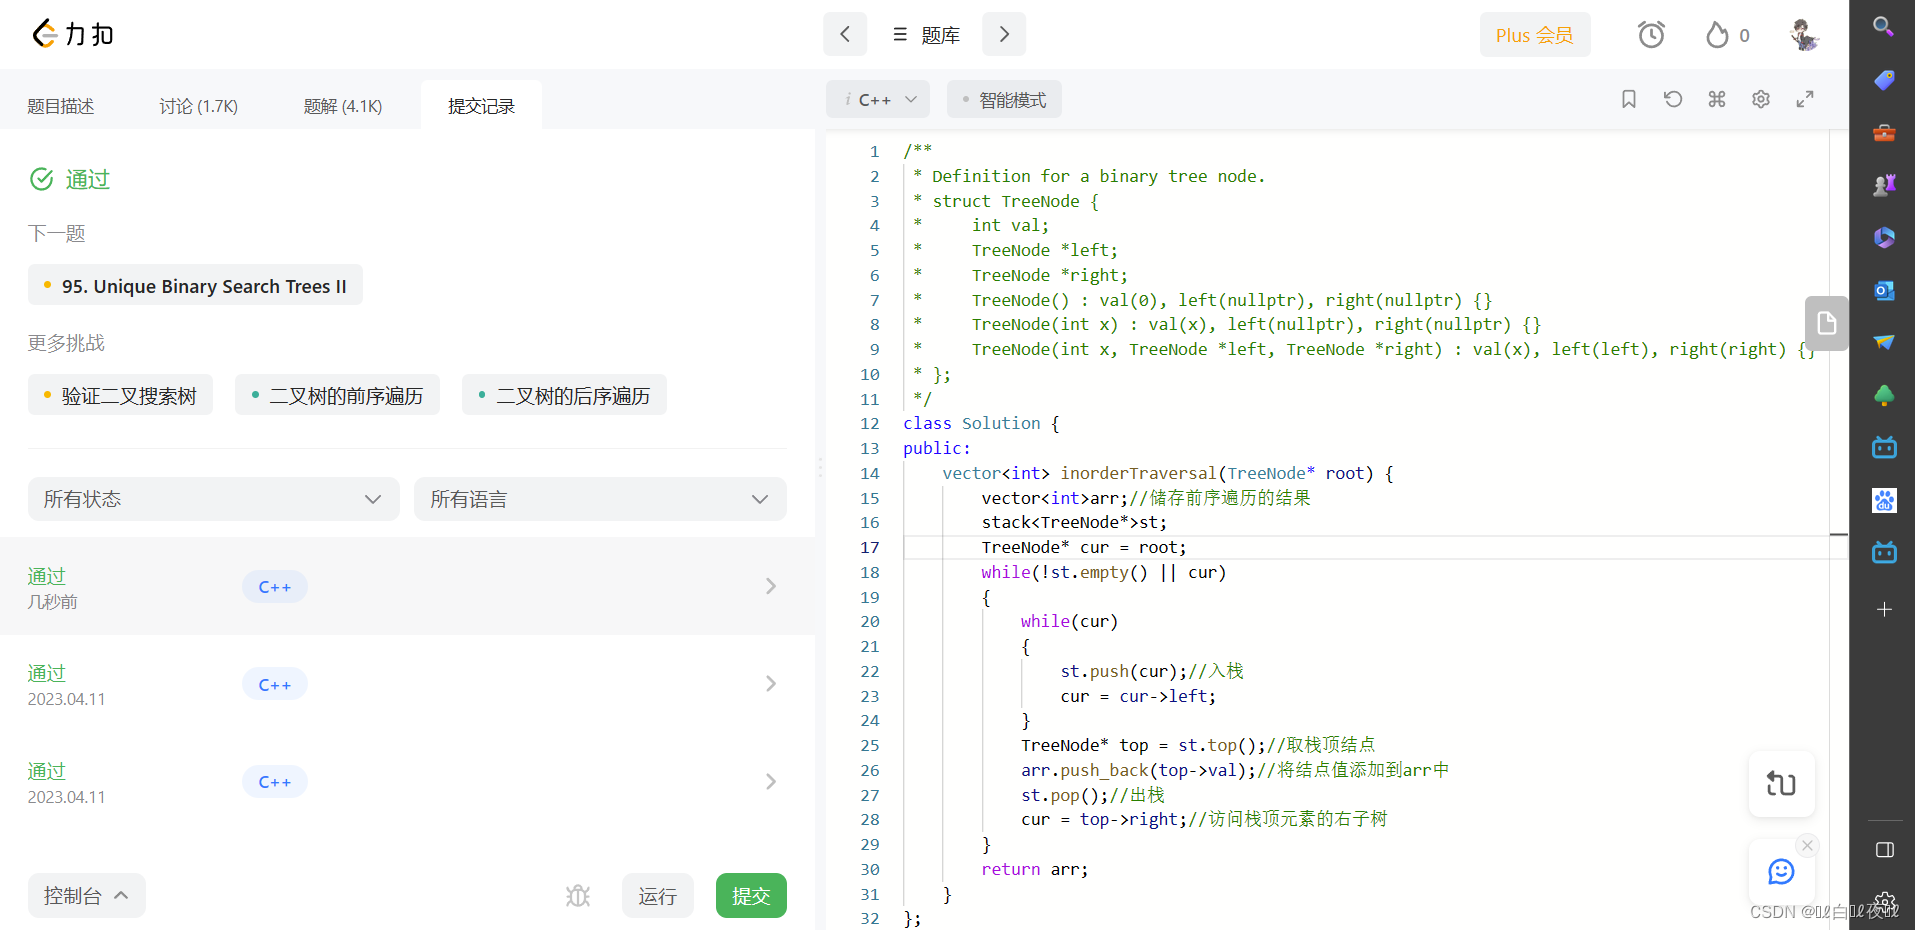Open the 题库 problem list
This screenshot has height=930, width=1915.
pyautogui.click(x=926, y=35)
